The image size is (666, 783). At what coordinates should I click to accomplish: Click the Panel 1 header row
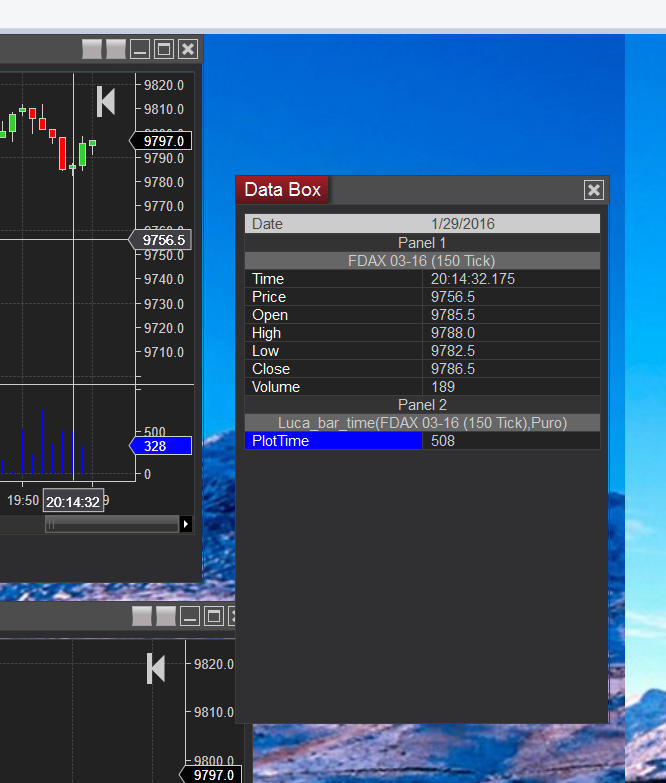(422, 243)
